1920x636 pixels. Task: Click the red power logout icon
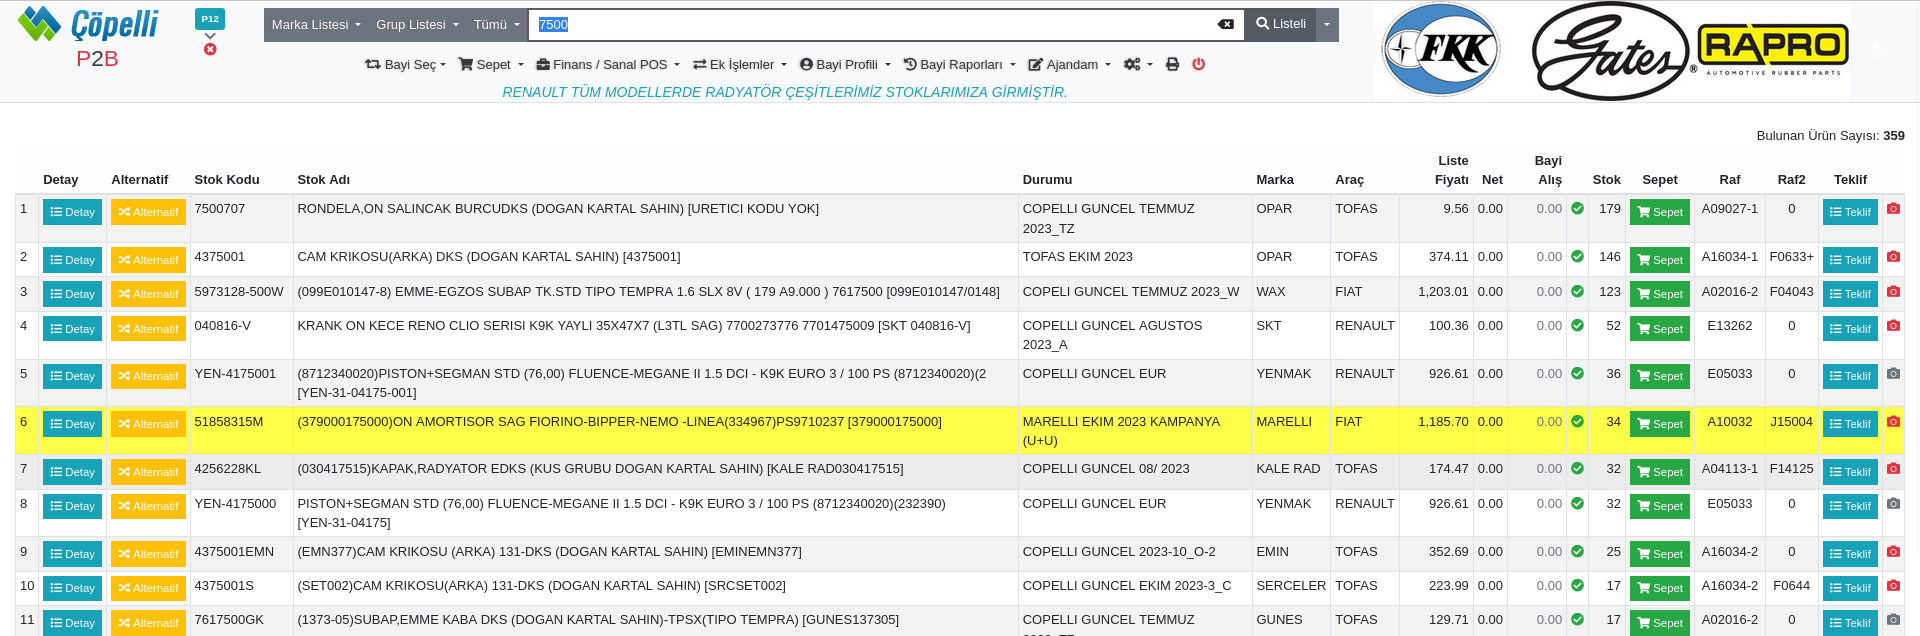pyautogui.click(x=1198, y=64)
